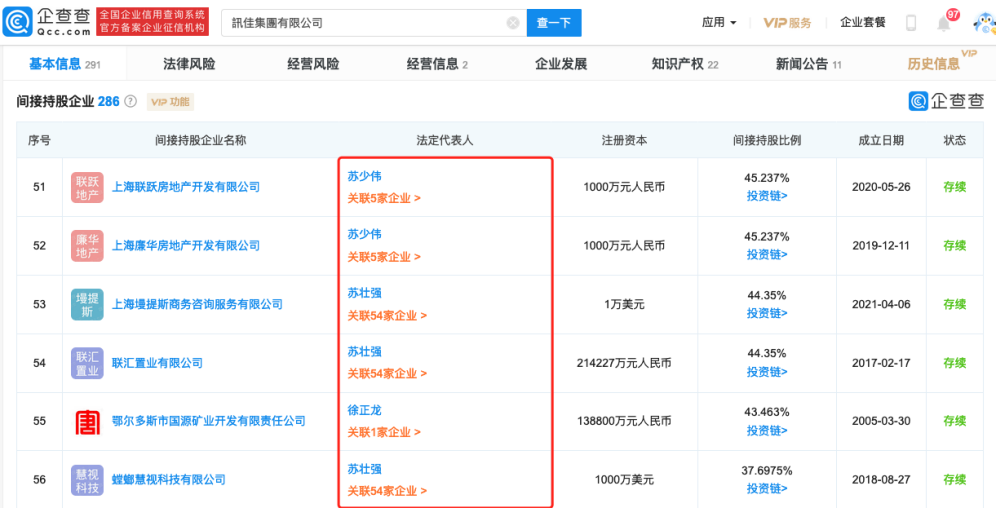Click the 廉华地产 company logo
Screen dimensions: 996x508
pyautogui.click(x=87, y=246)
